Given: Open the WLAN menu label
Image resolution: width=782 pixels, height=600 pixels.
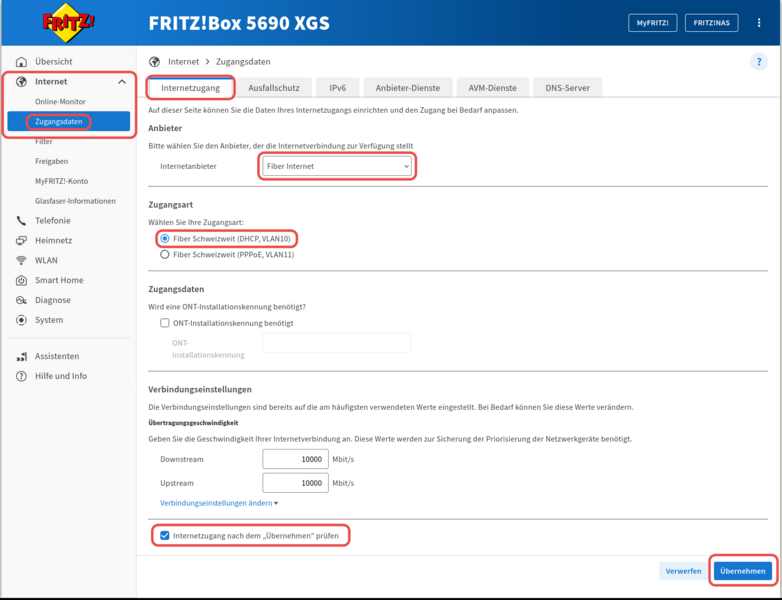Looking at the screenshot, I should tap(46, 260).
